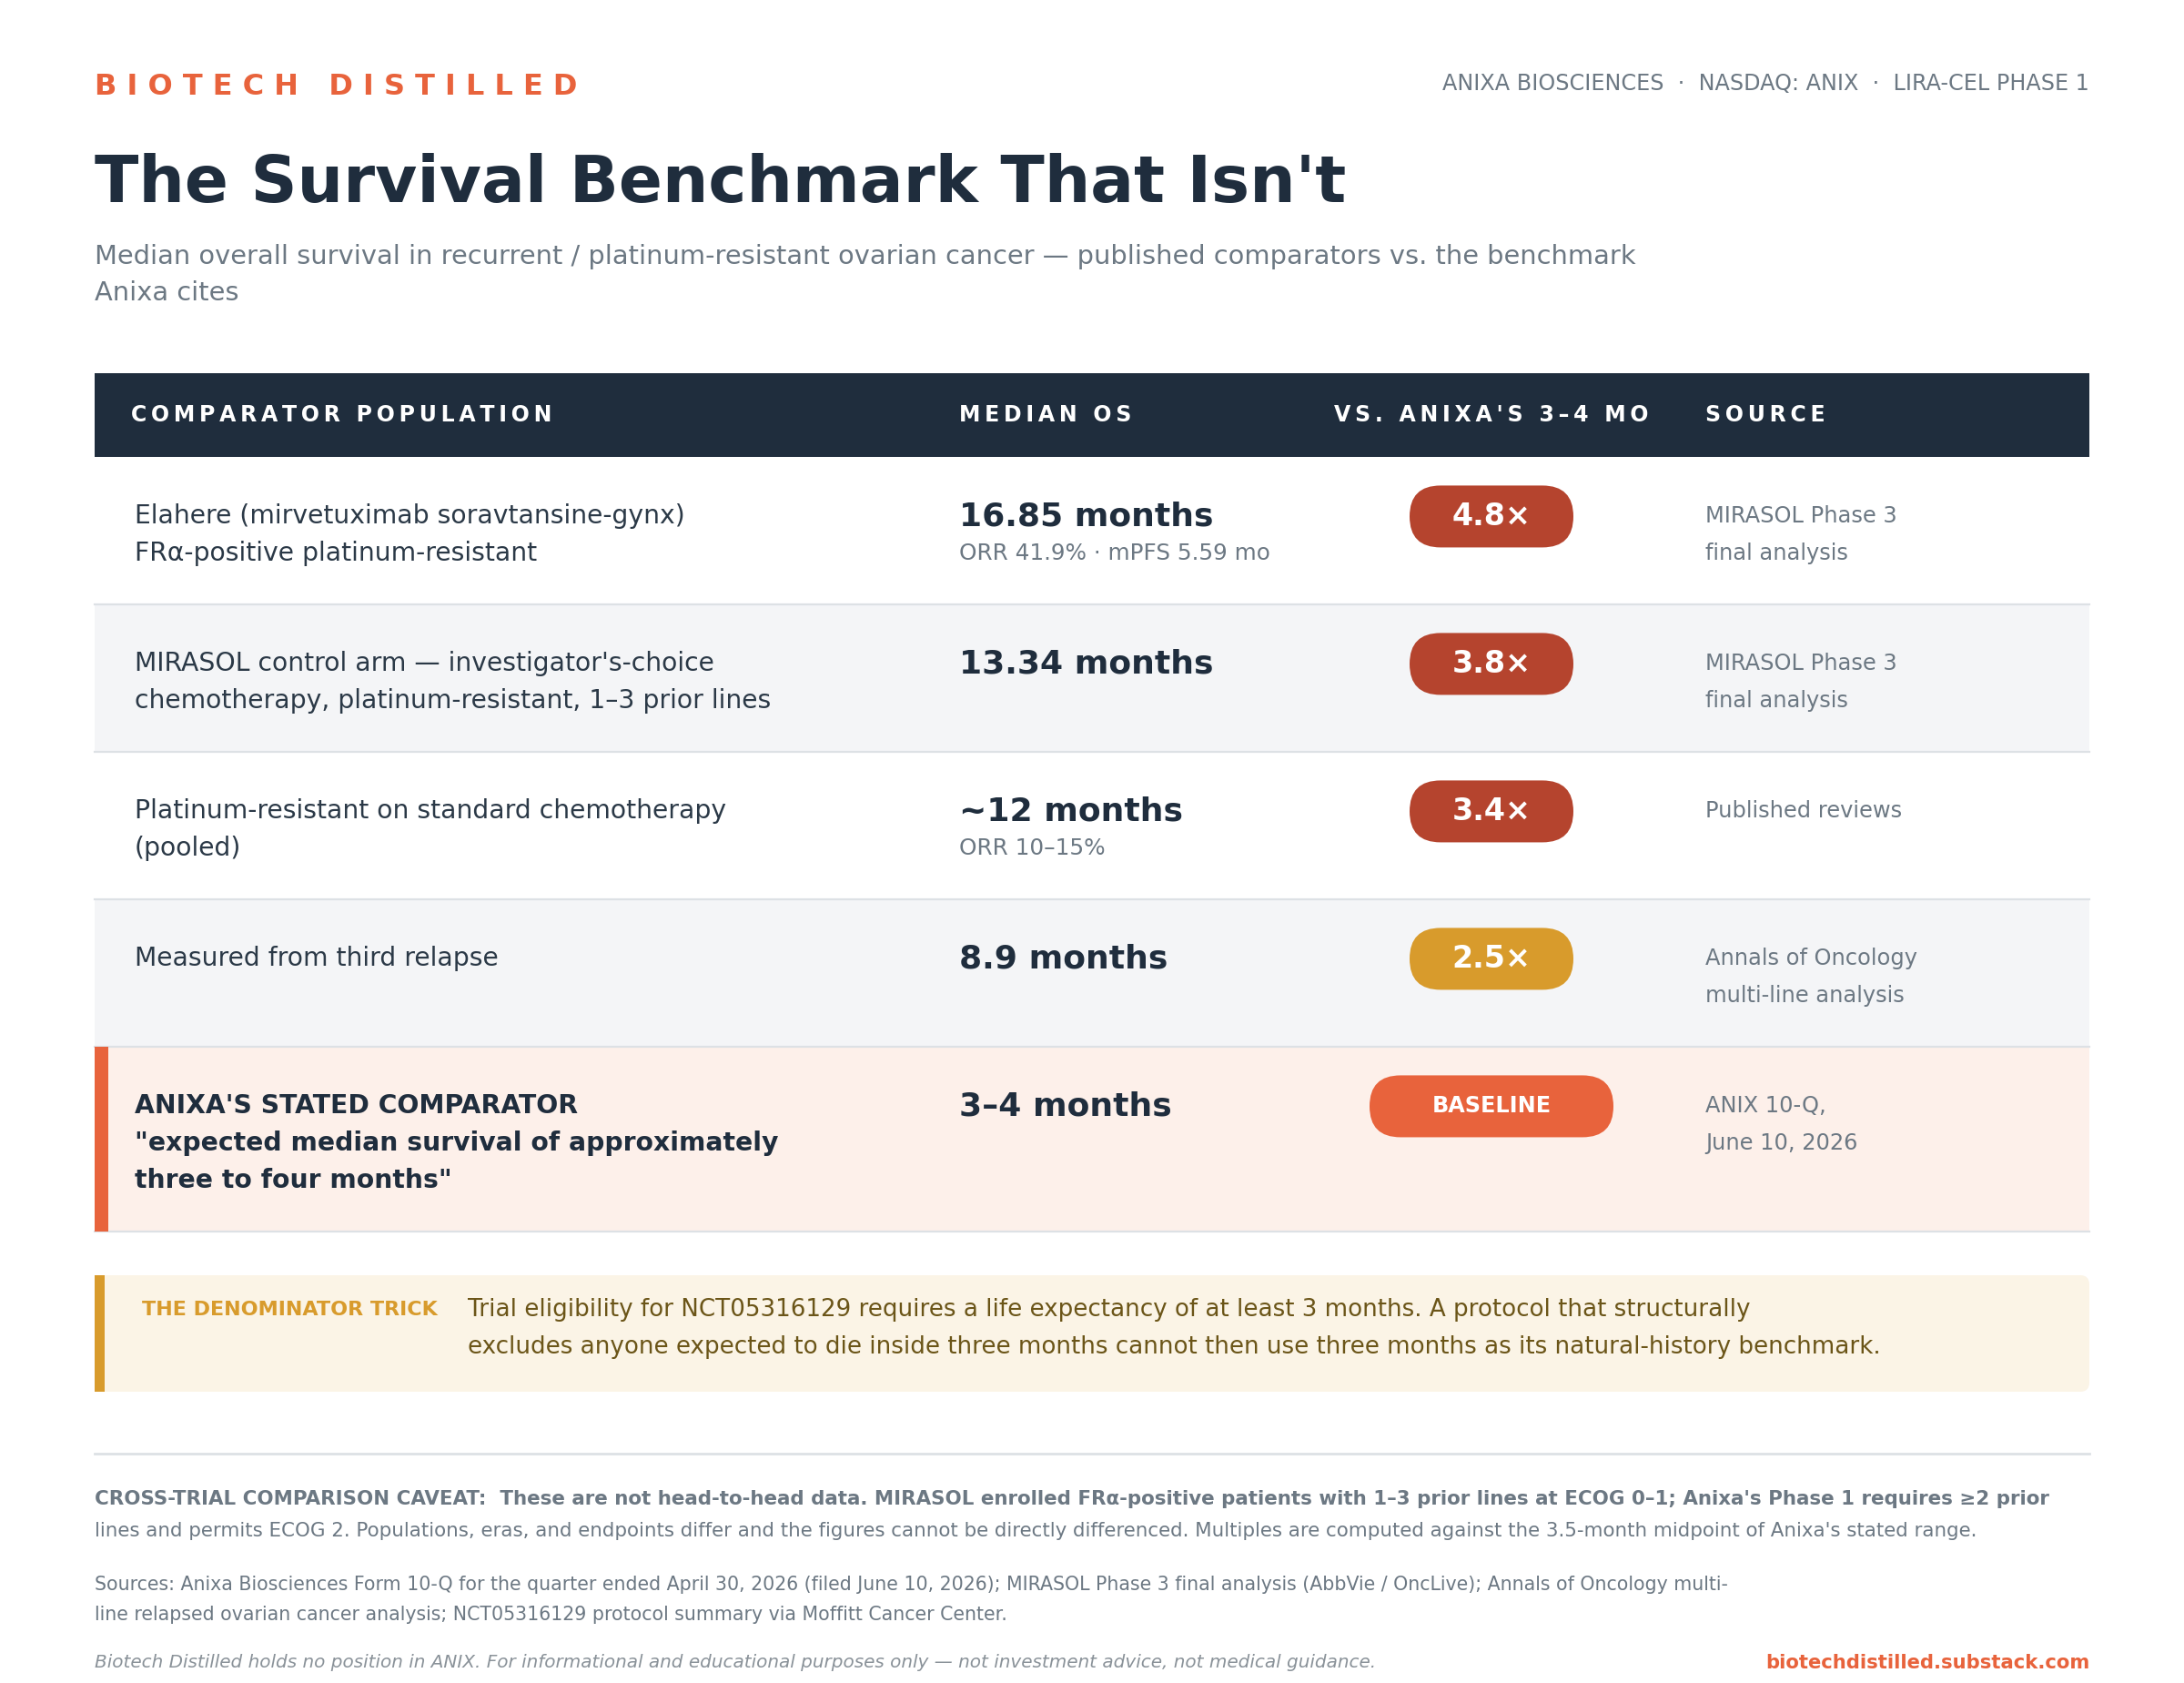Select the Comparator Population column header
This screenshot has width=2184, height=1683.
click(x=342, y=414)
